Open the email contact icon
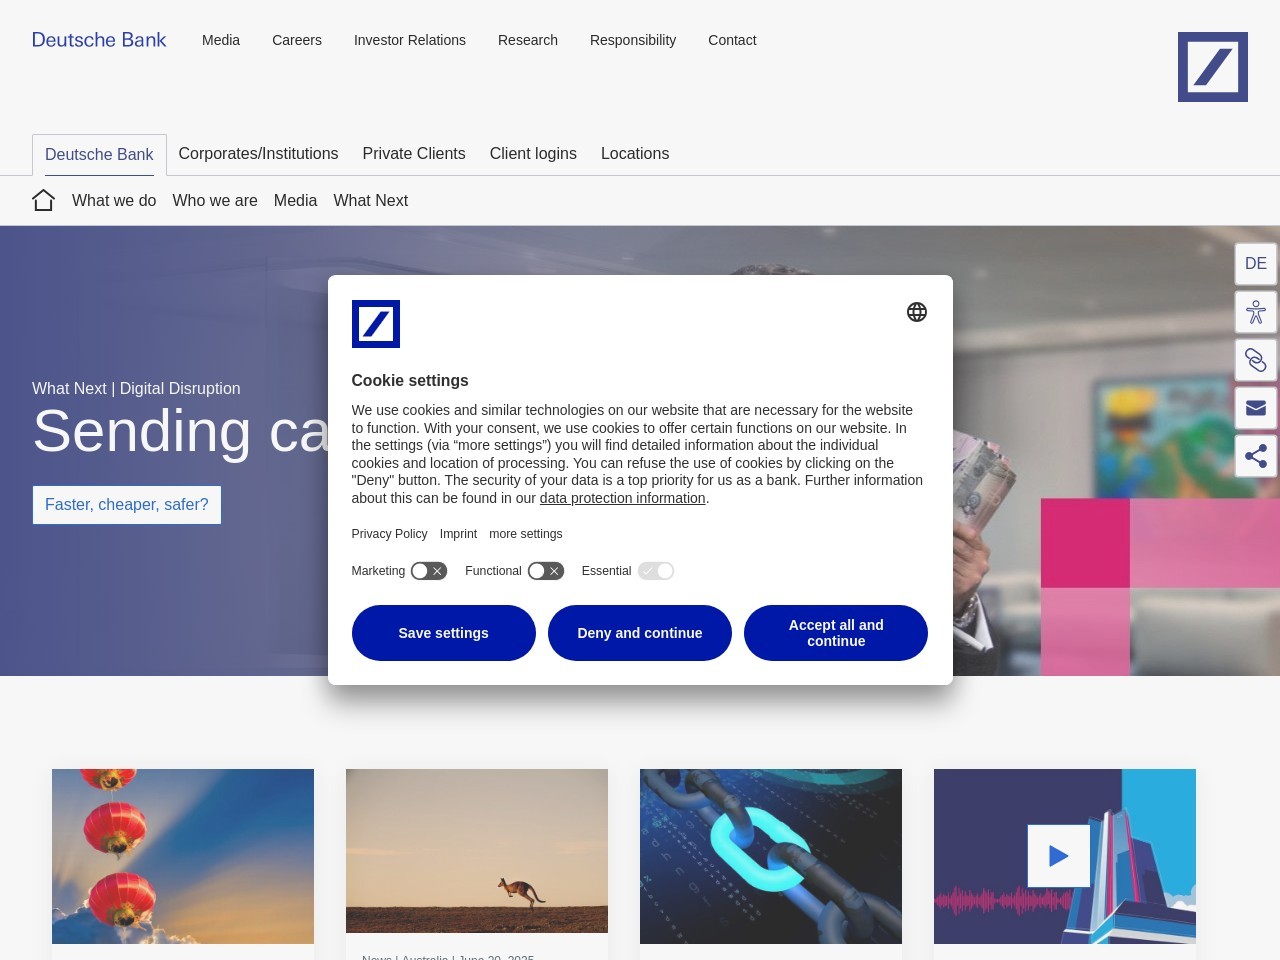This screenshot has height=960, width=1280. click(1255, 407)
